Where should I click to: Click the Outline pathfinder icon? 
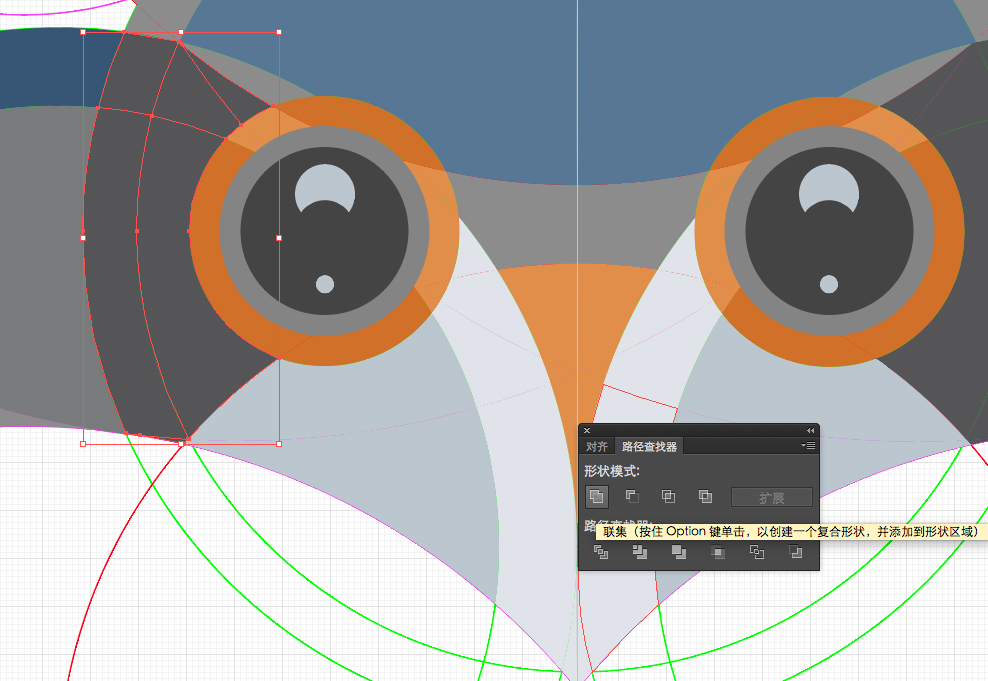pyautogui.click(x=757, y=552)
